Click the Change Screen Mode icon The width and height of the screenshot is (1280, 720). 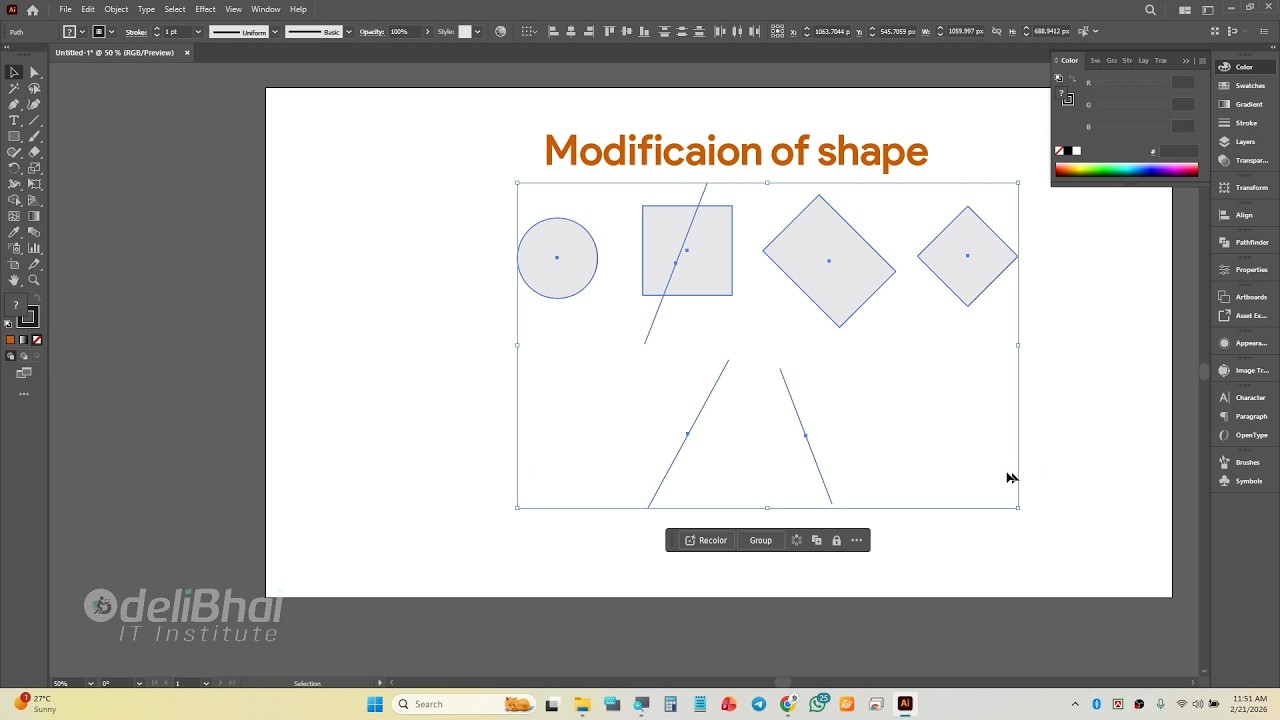(x=24, y=373)
